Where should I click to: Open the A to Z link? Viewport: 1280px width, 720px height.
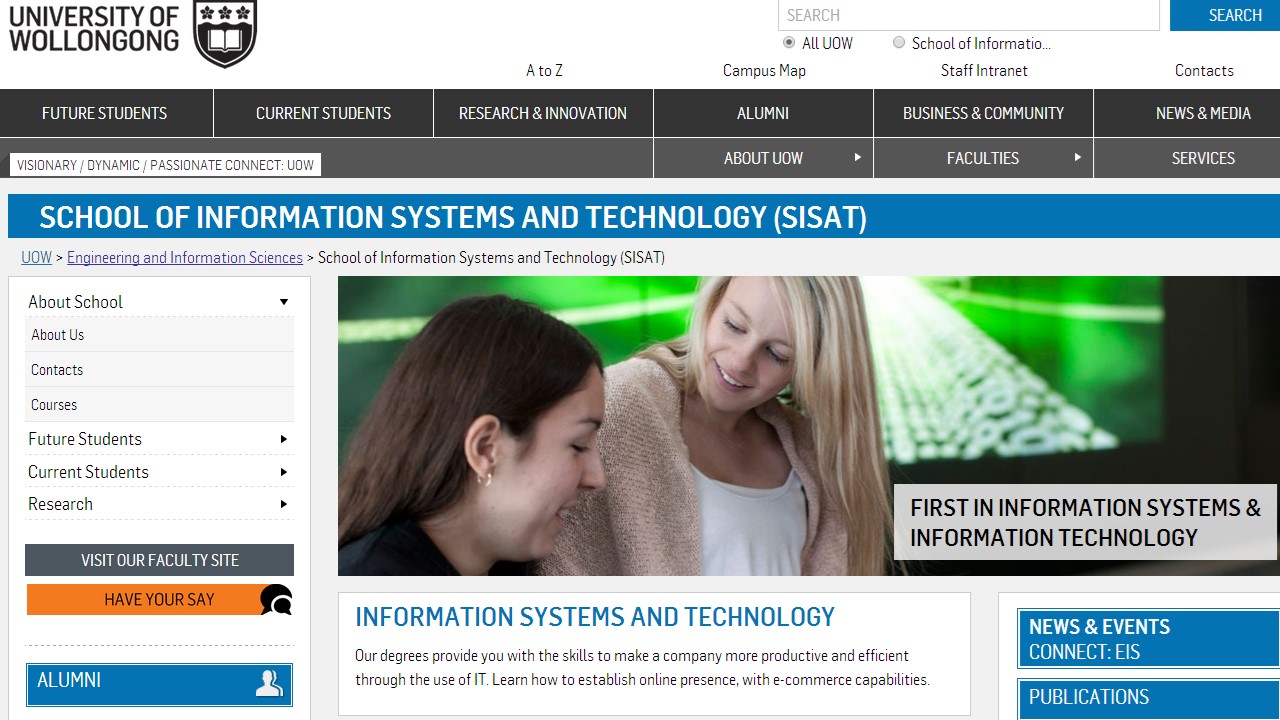pyautogui.click(x=544, y=70)
